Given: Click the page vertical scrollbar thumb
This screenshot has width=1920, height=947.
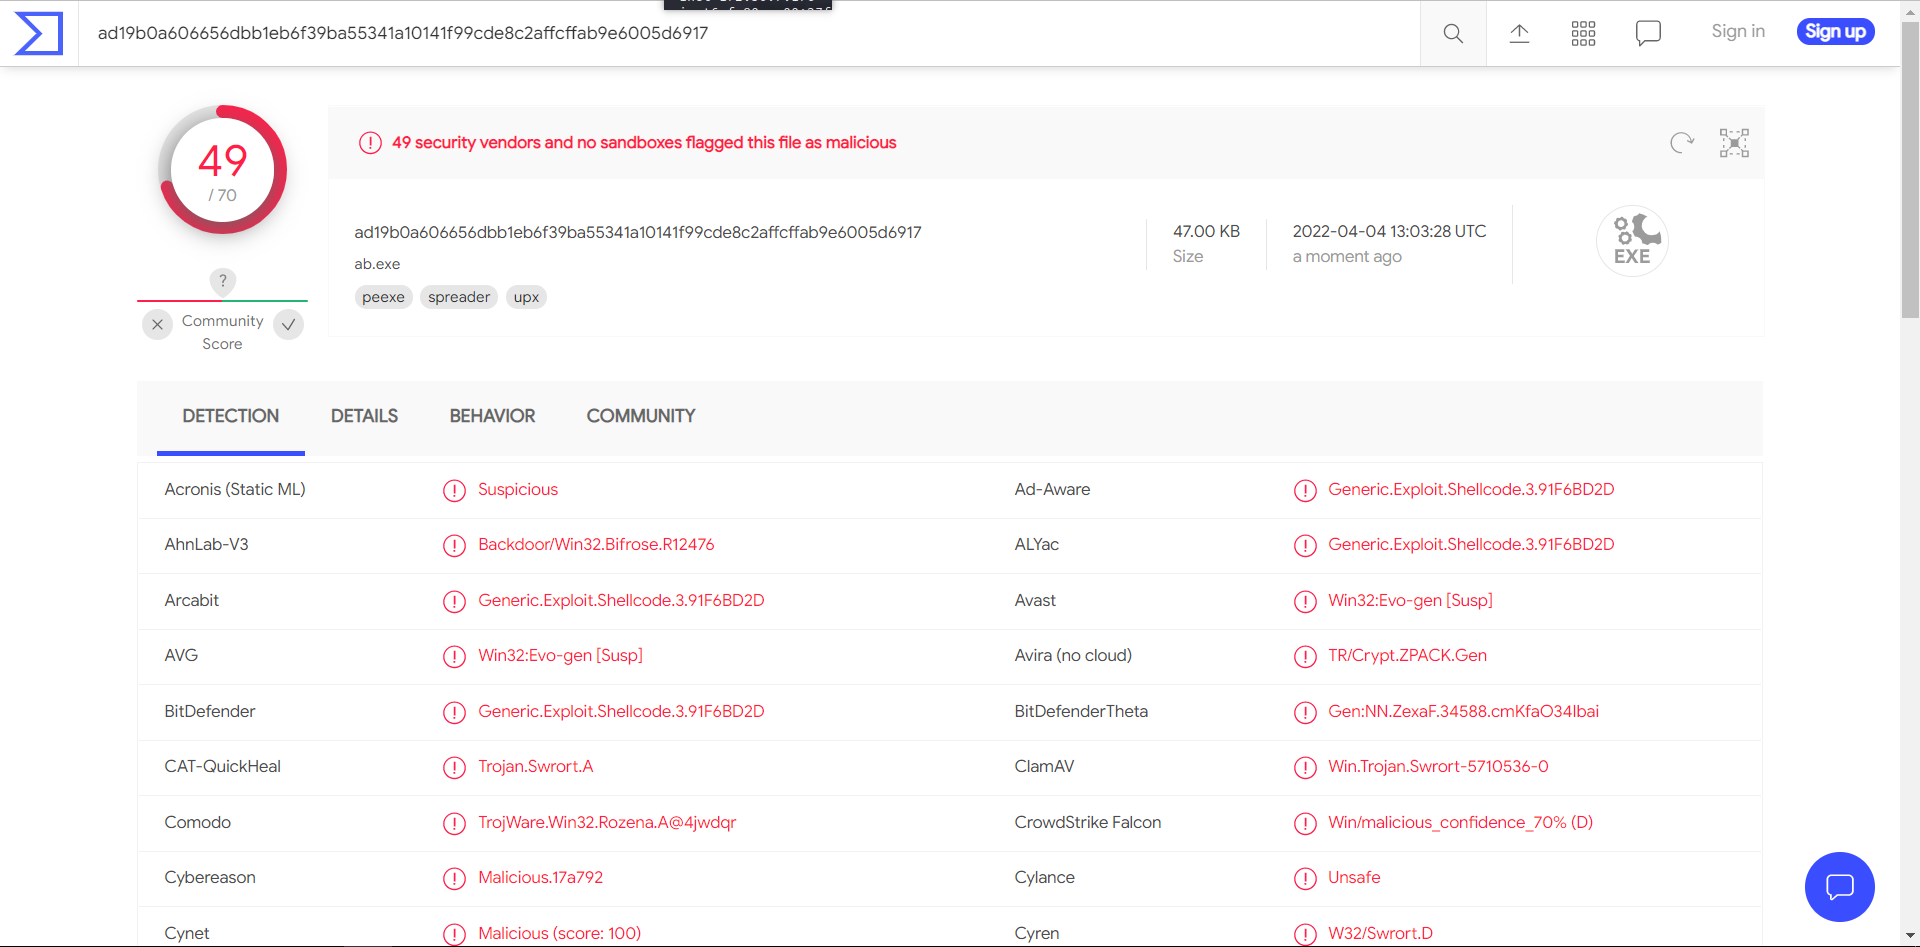Looking at the screenshot, I should point(1910,170).
